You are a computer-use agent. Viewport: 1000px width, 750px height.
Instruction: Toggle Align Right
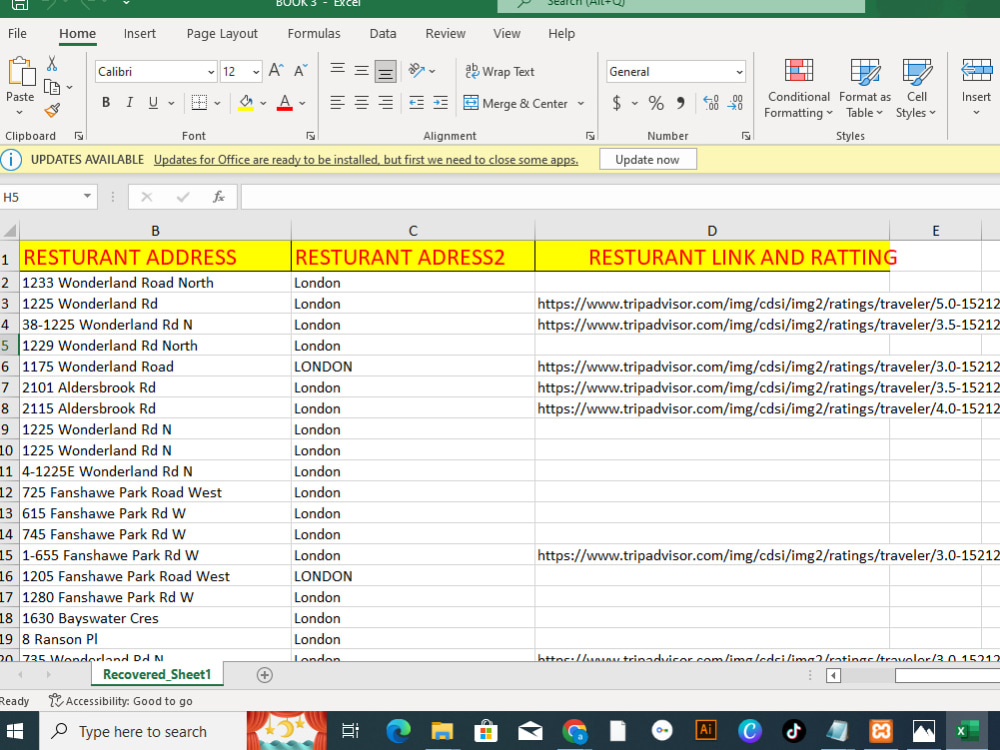[386, 103]
